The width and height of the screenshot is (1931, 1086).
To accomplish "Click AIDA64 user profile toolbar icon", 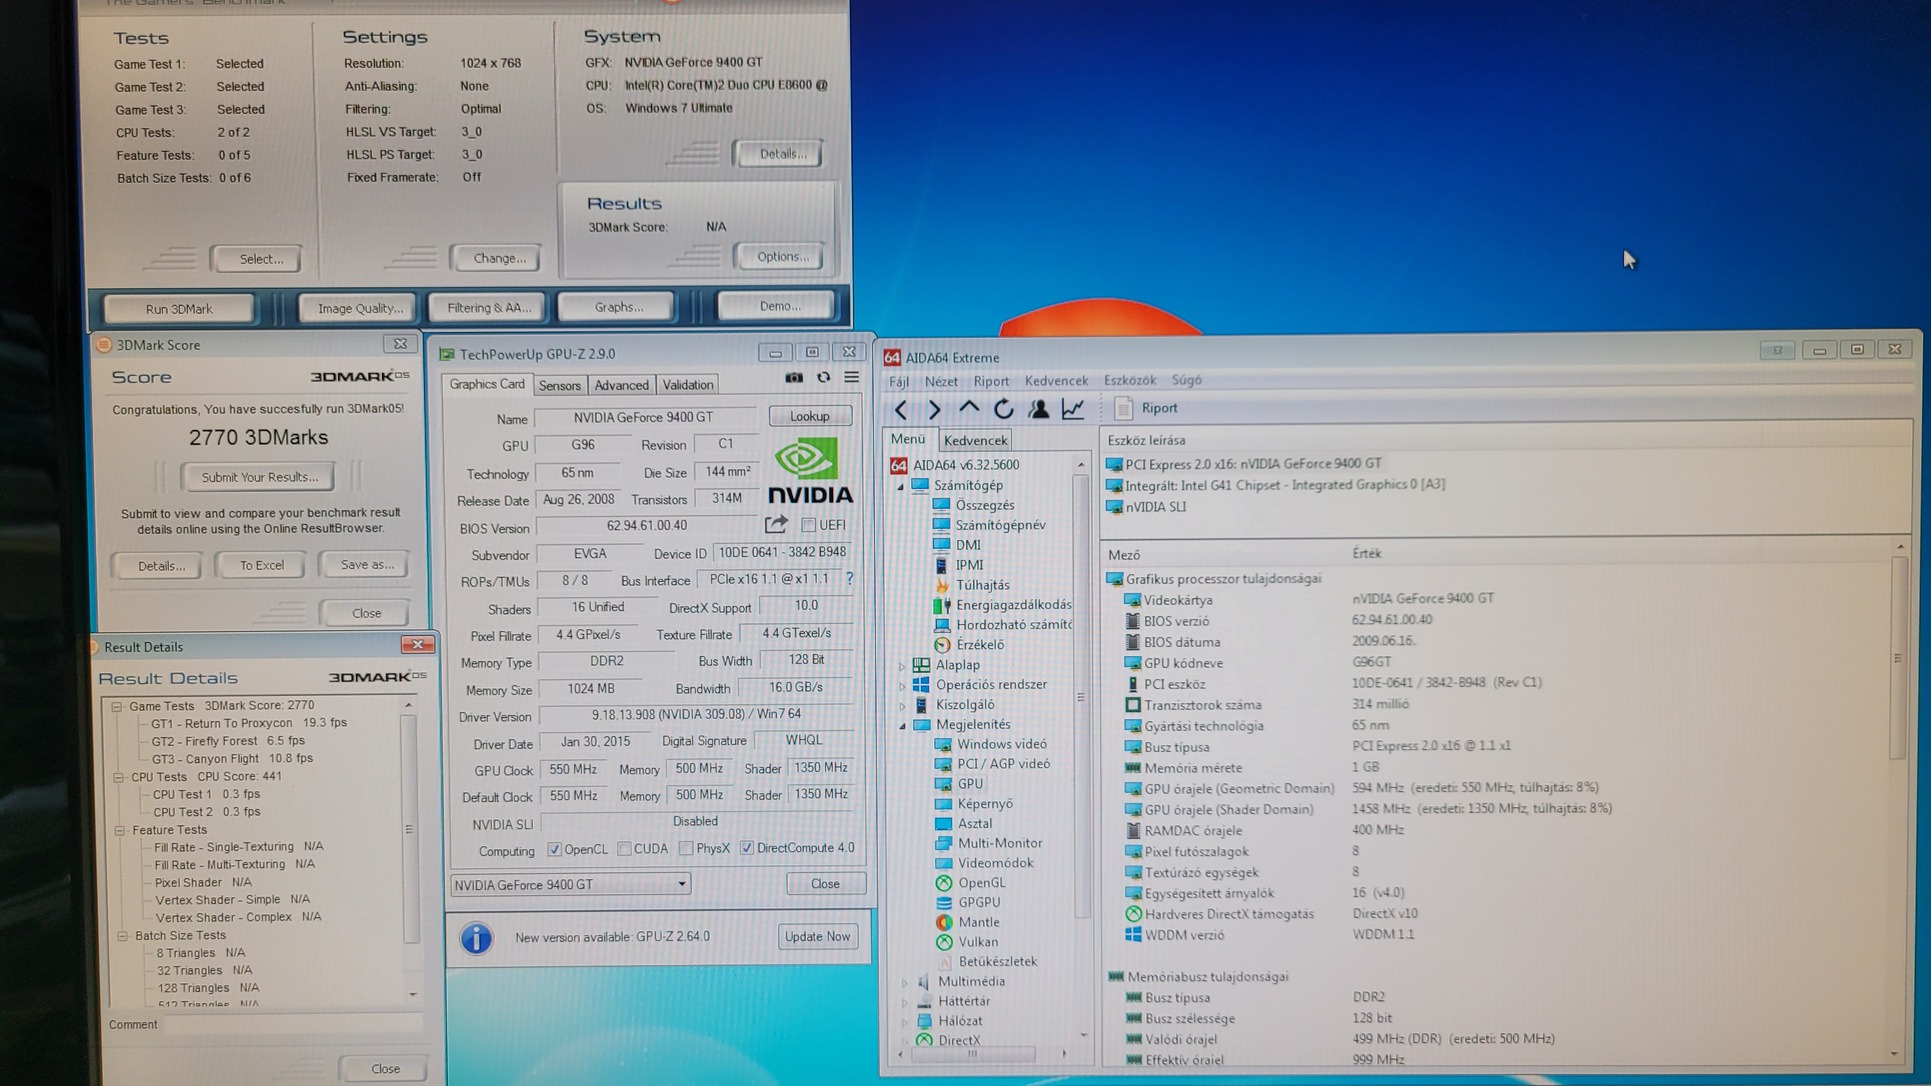I will coord(1038,409).
